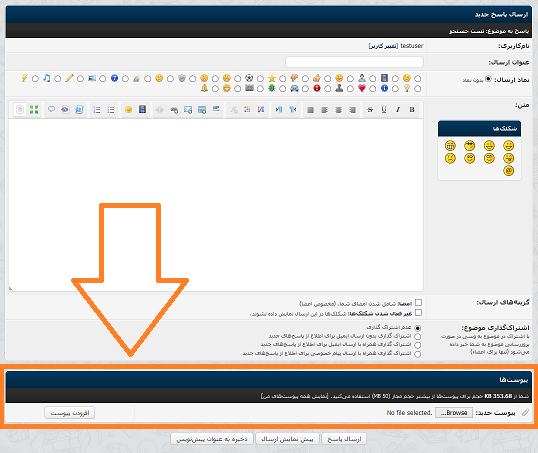Enable the signature checkbox in post options
This screenshot has height=453, width=538.
(x=418, y=303)
